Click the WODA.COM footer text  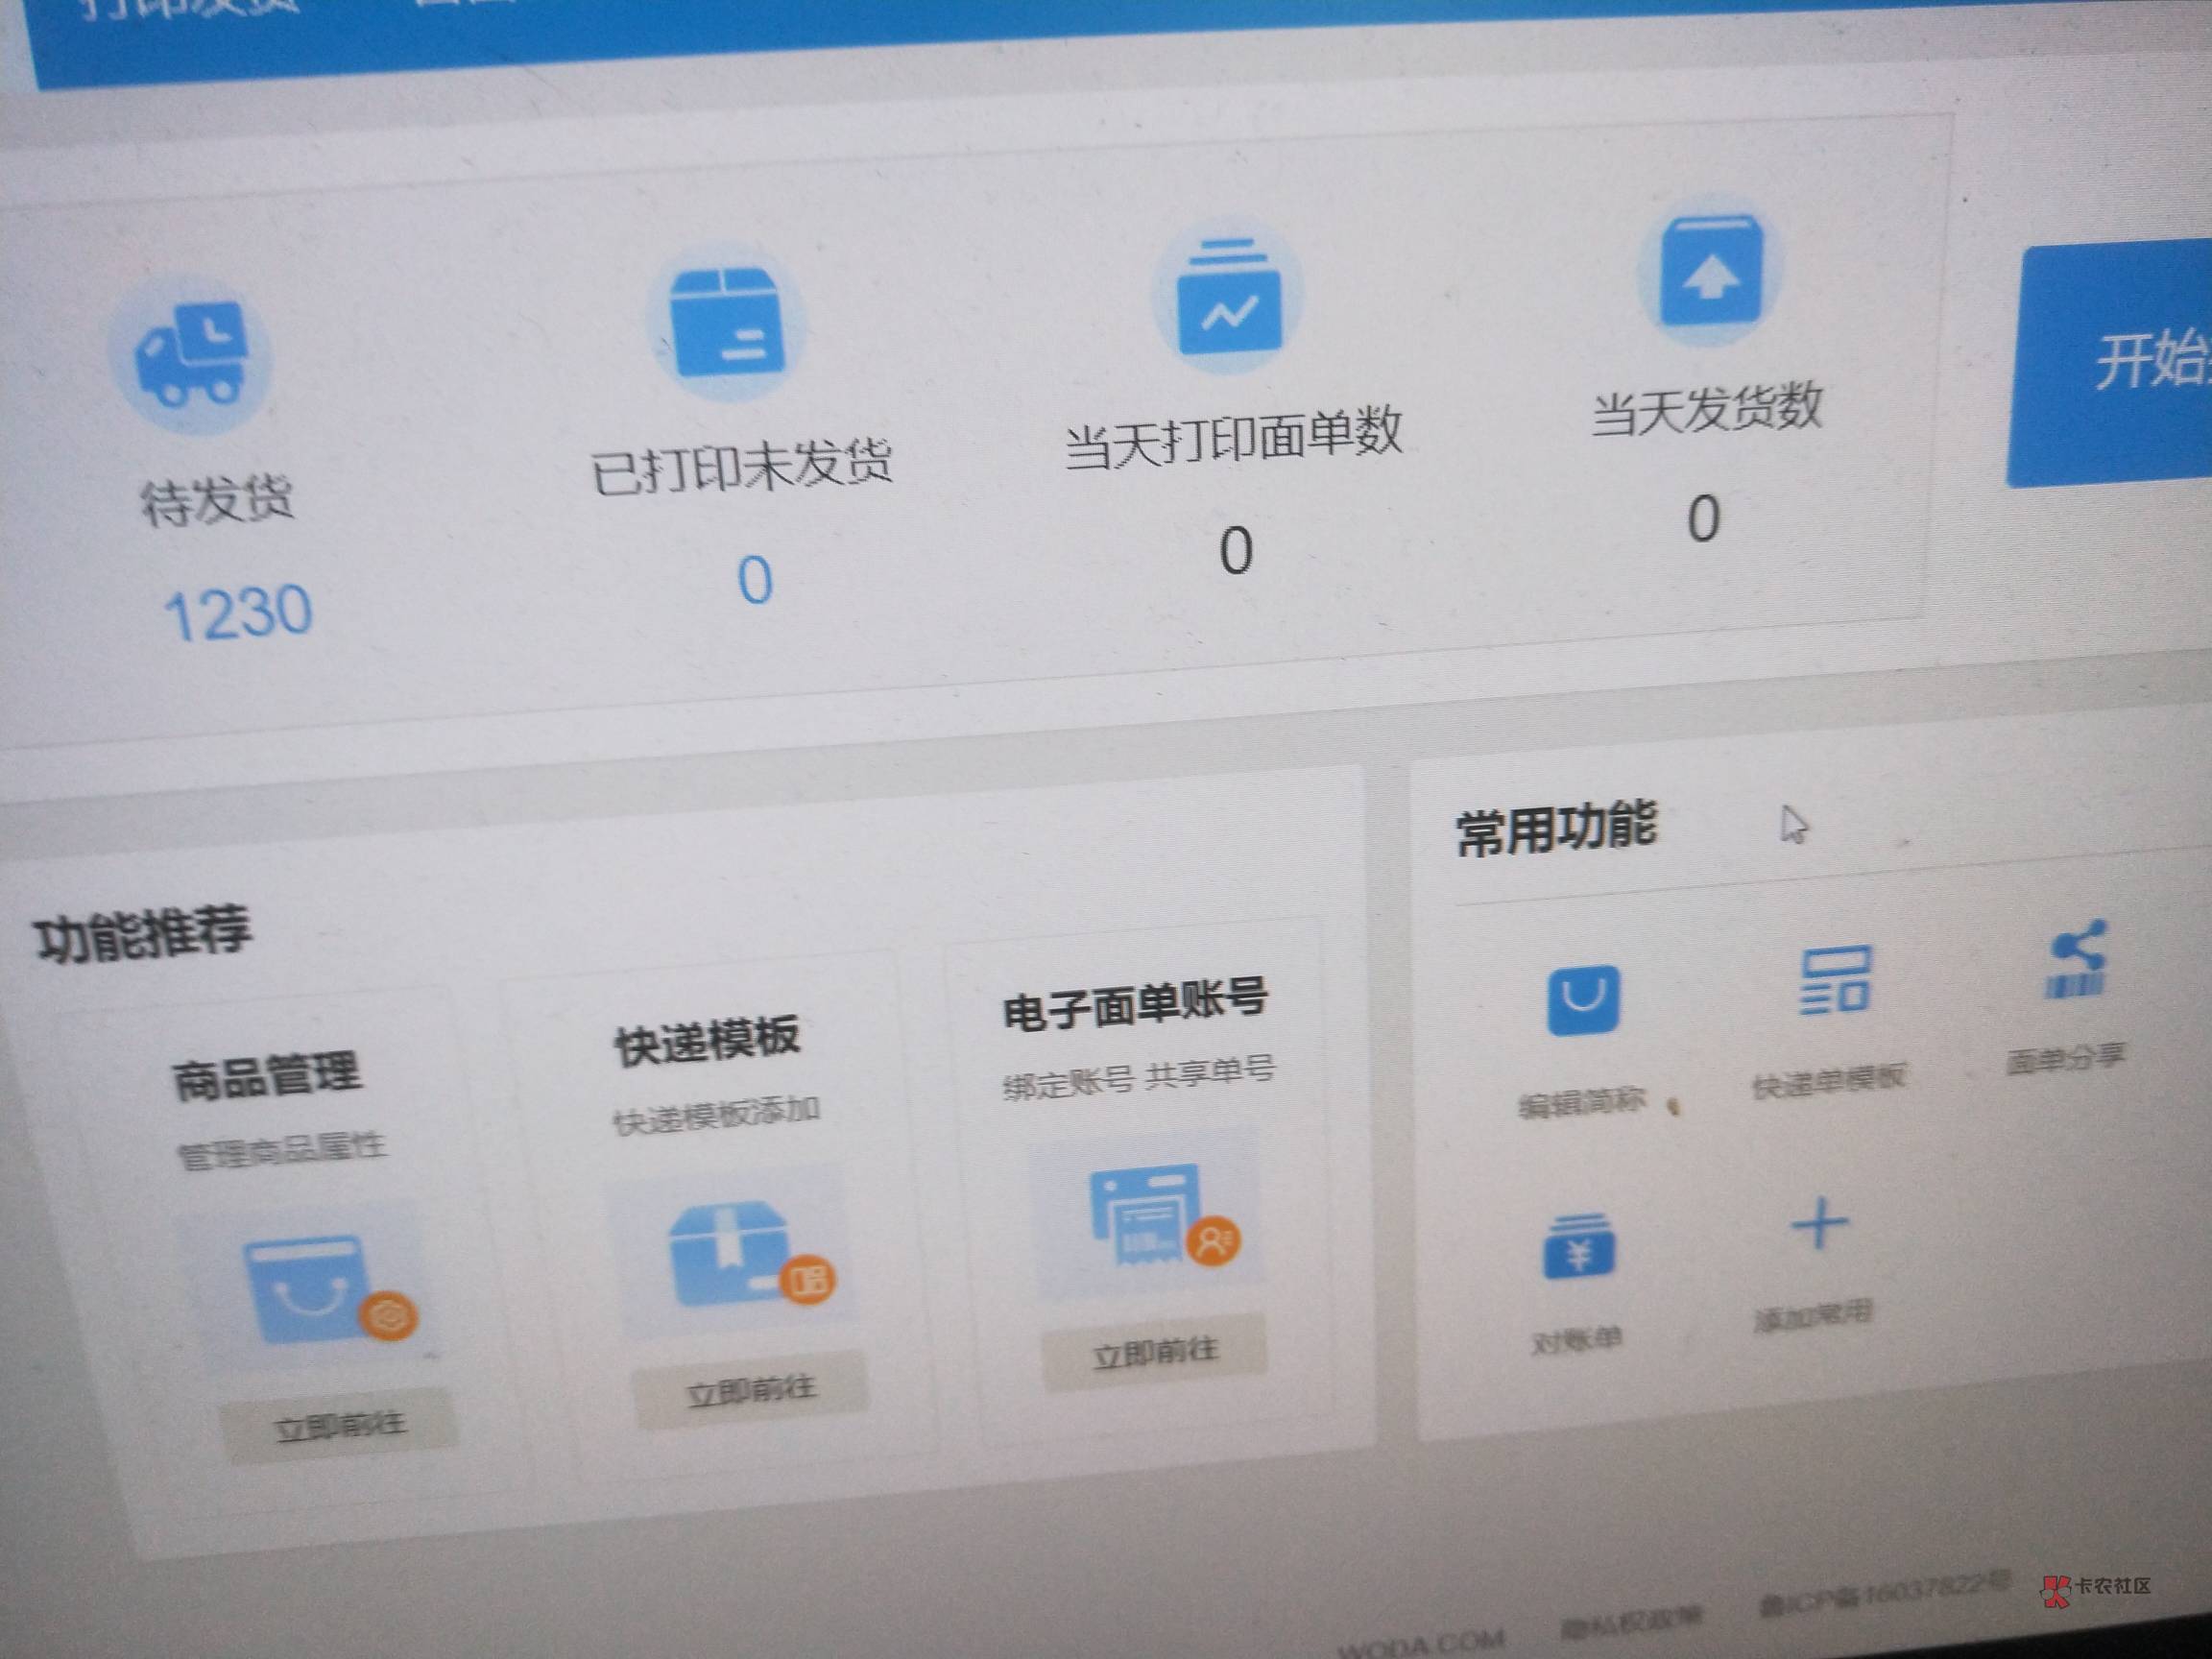[1420, 1644]
